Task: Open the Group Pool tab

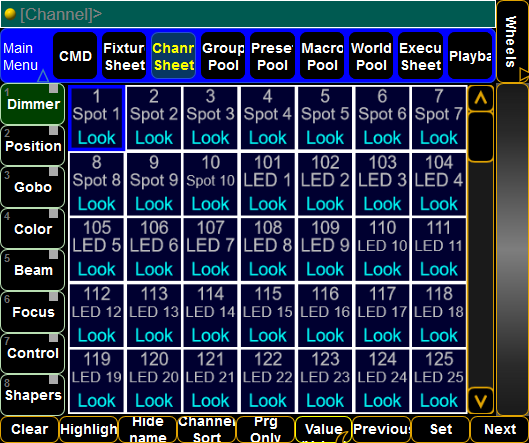Action: 223,56
